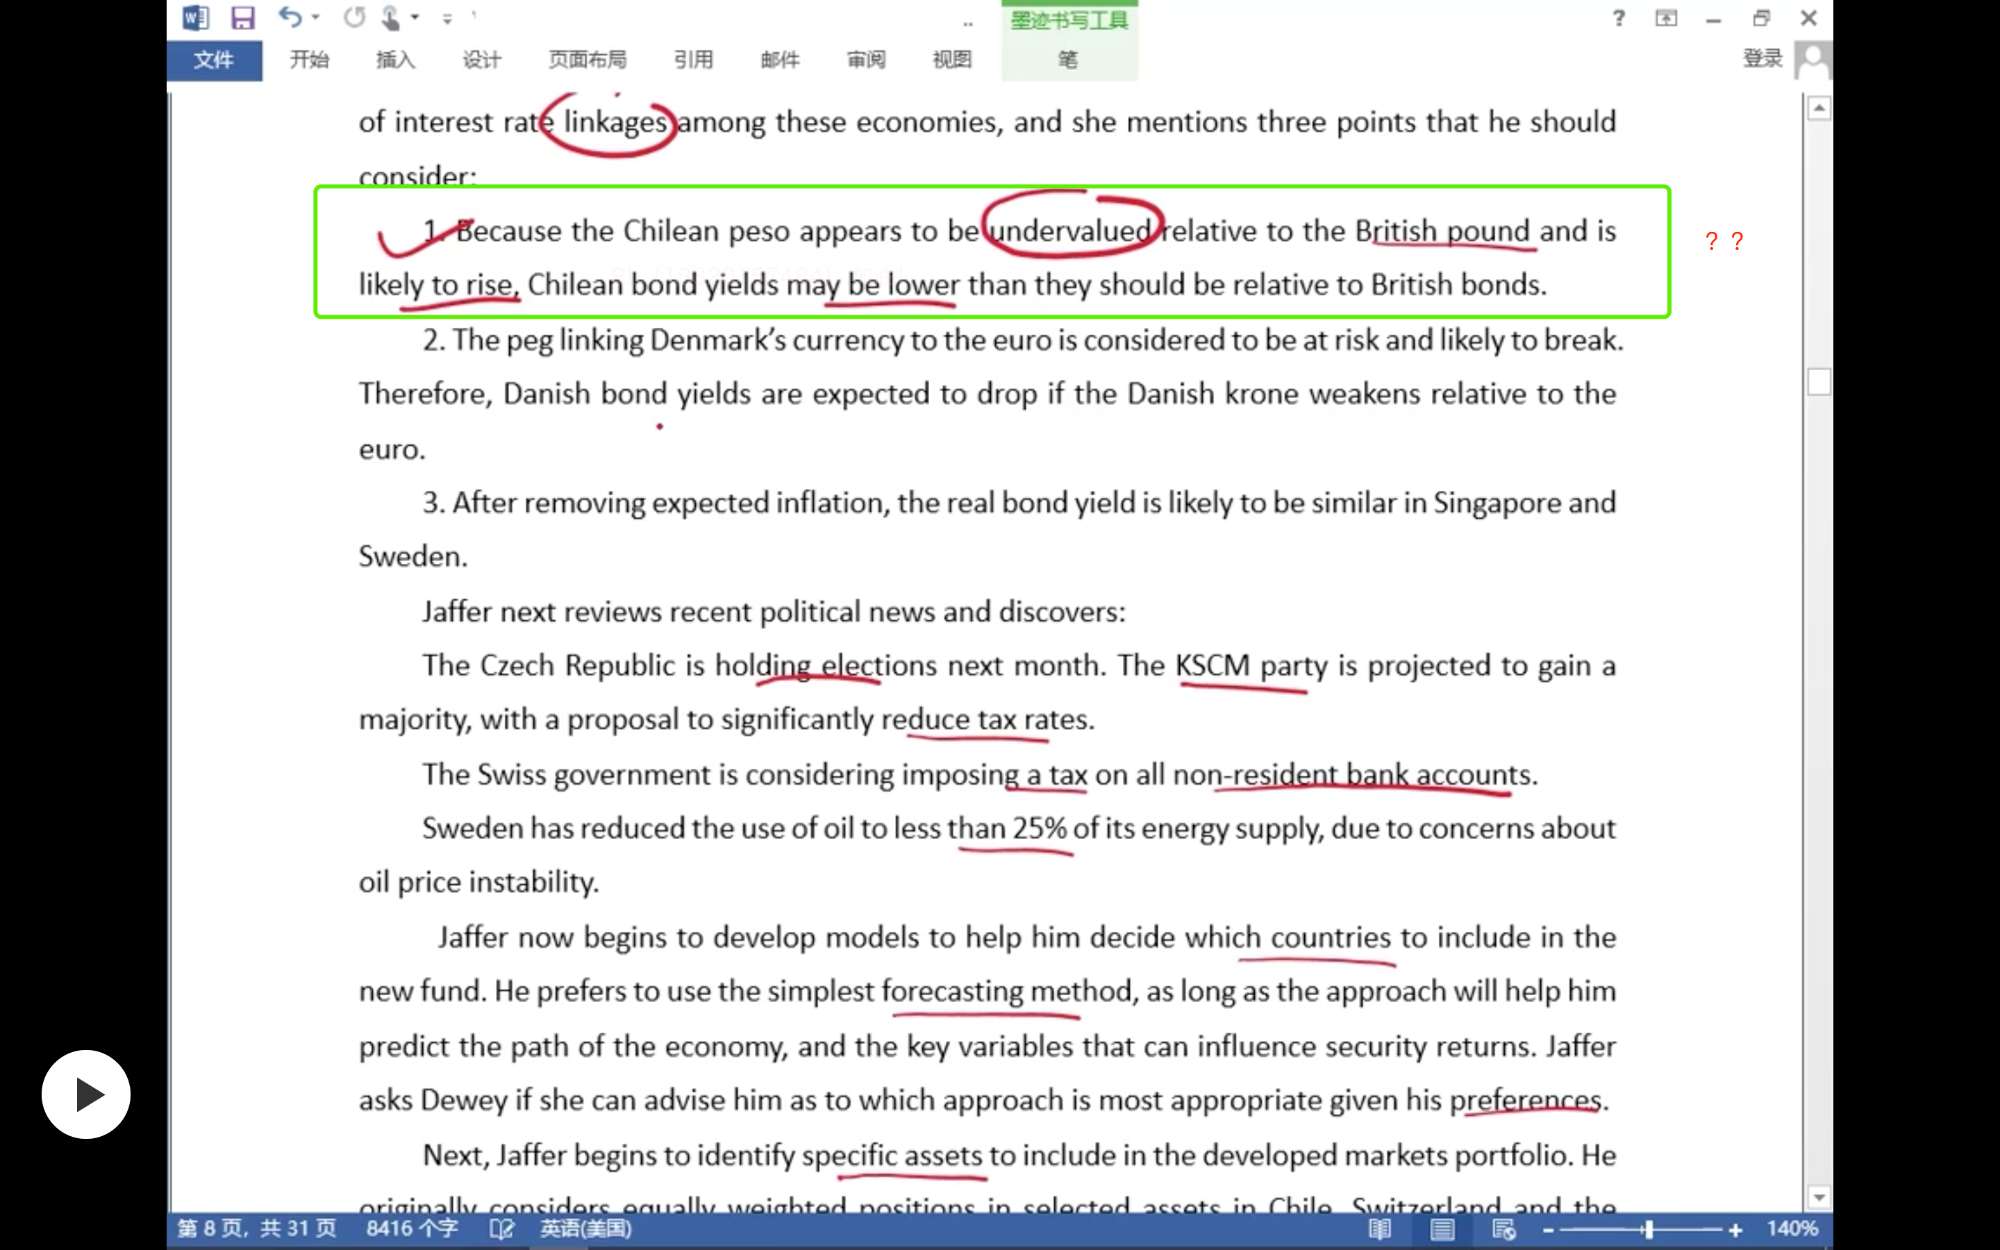
Task: Click the Undo arrow icon
Action: pos(290,17)
